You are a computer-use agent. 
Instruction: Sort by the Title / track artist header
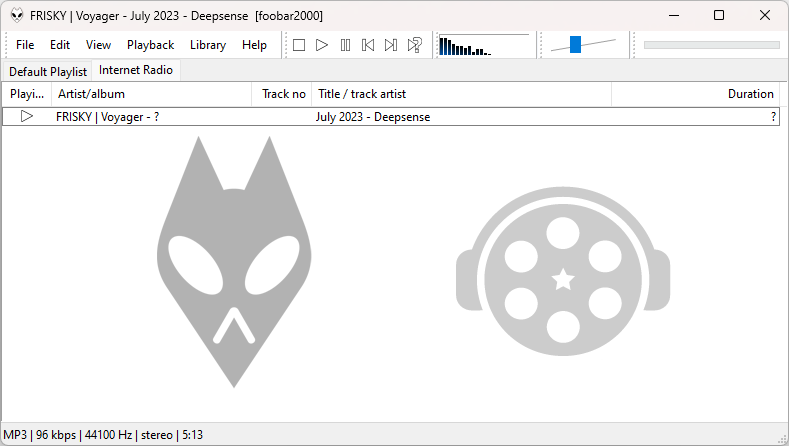[461, 94]
